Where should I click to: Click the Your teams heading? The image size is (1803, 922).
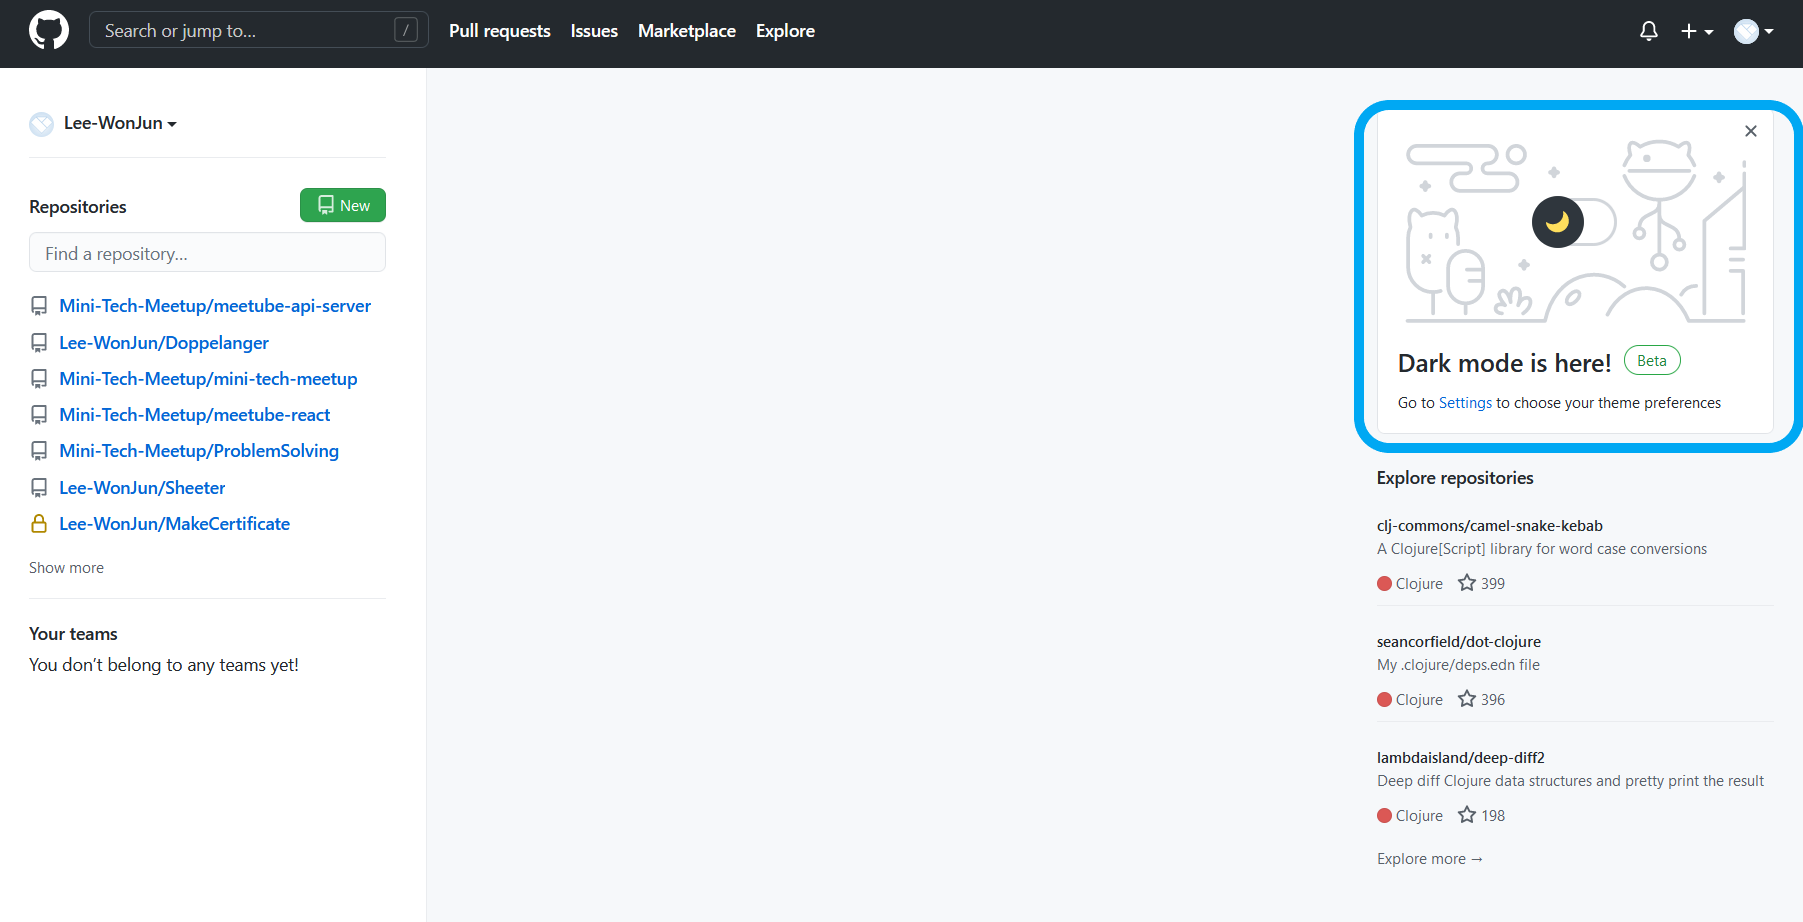click(73, 634)
